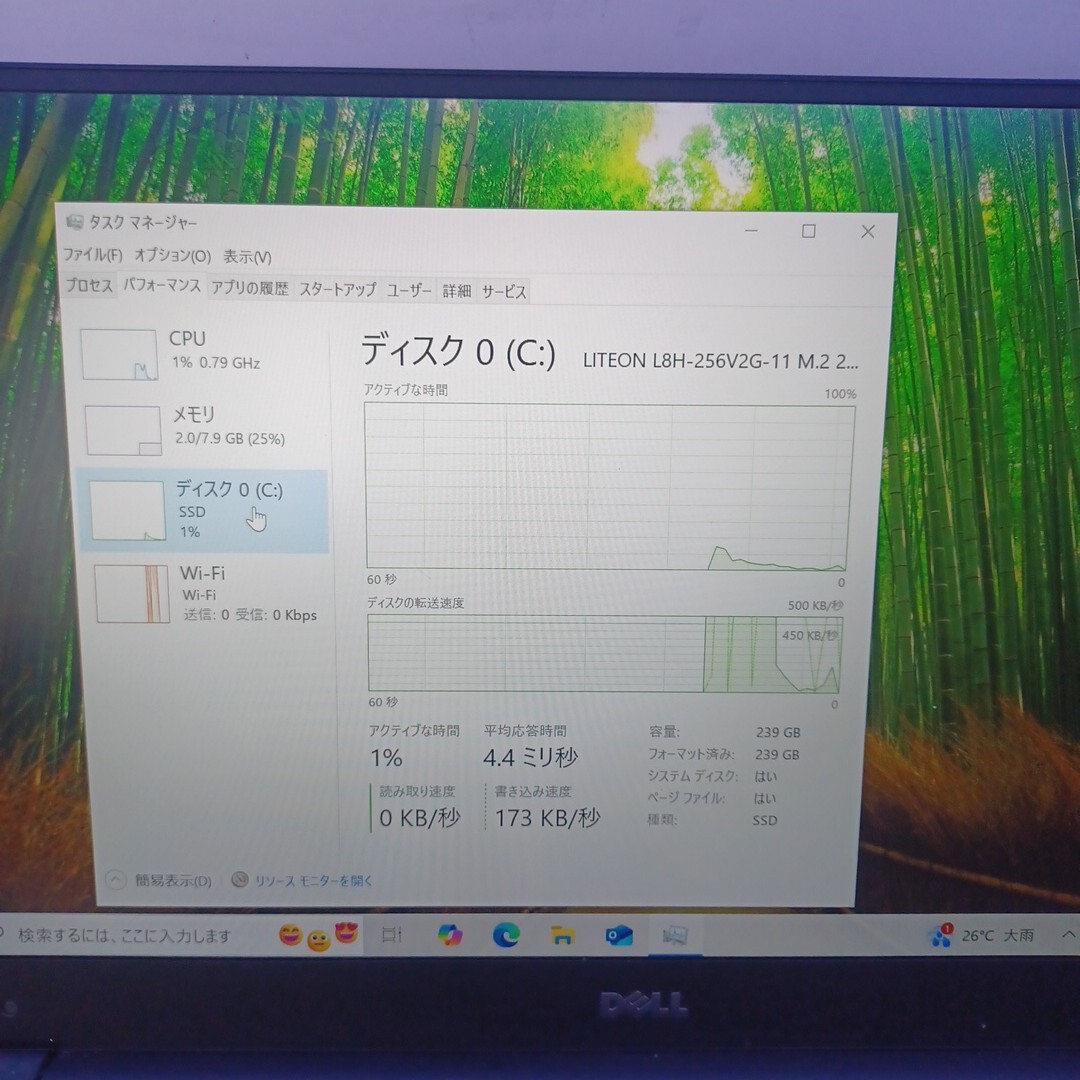Switch to the プロセス tab
The height and width of the screenshot is (1080, 1080).
click(90, 285)
